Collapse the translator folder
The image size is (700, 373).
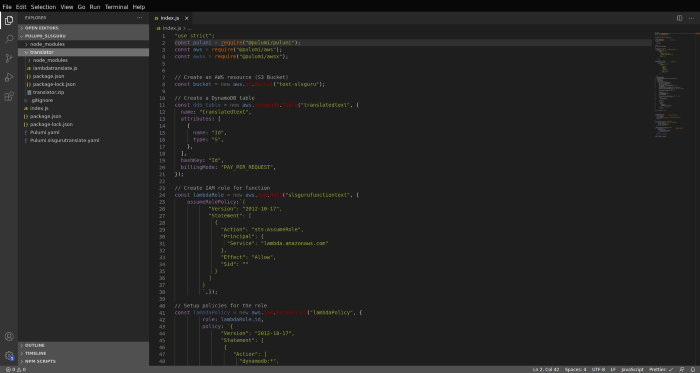click(83, 52)
